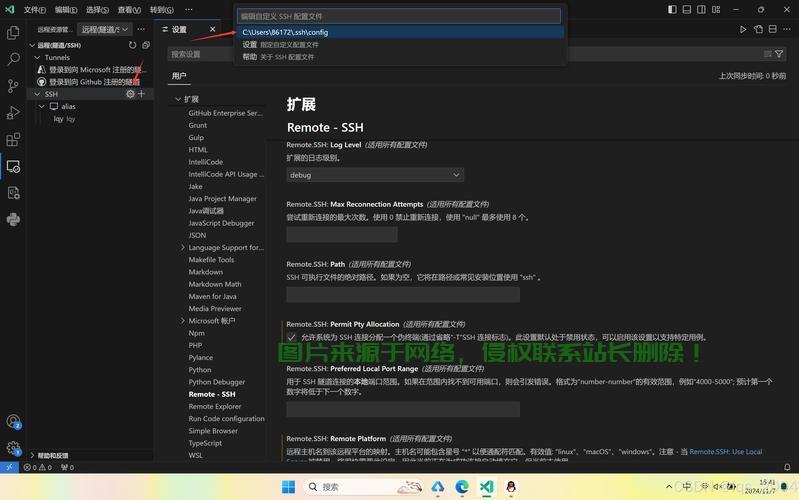Open customize layout icon
The width and height of the screenshot is (799, 500).
[716, 9]
